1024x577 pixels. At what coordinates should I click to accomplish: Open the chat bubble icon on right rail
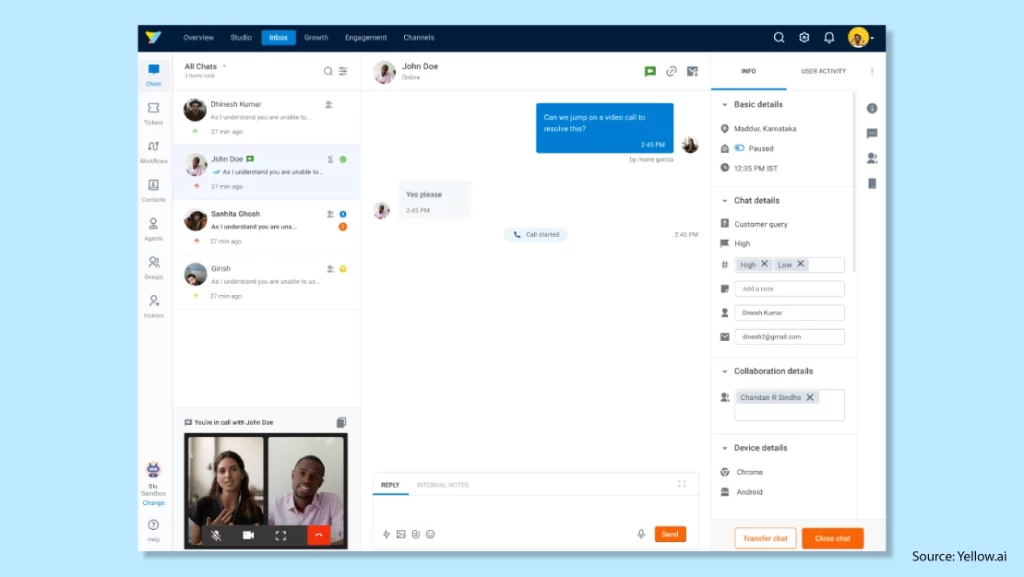click(872, 133)
